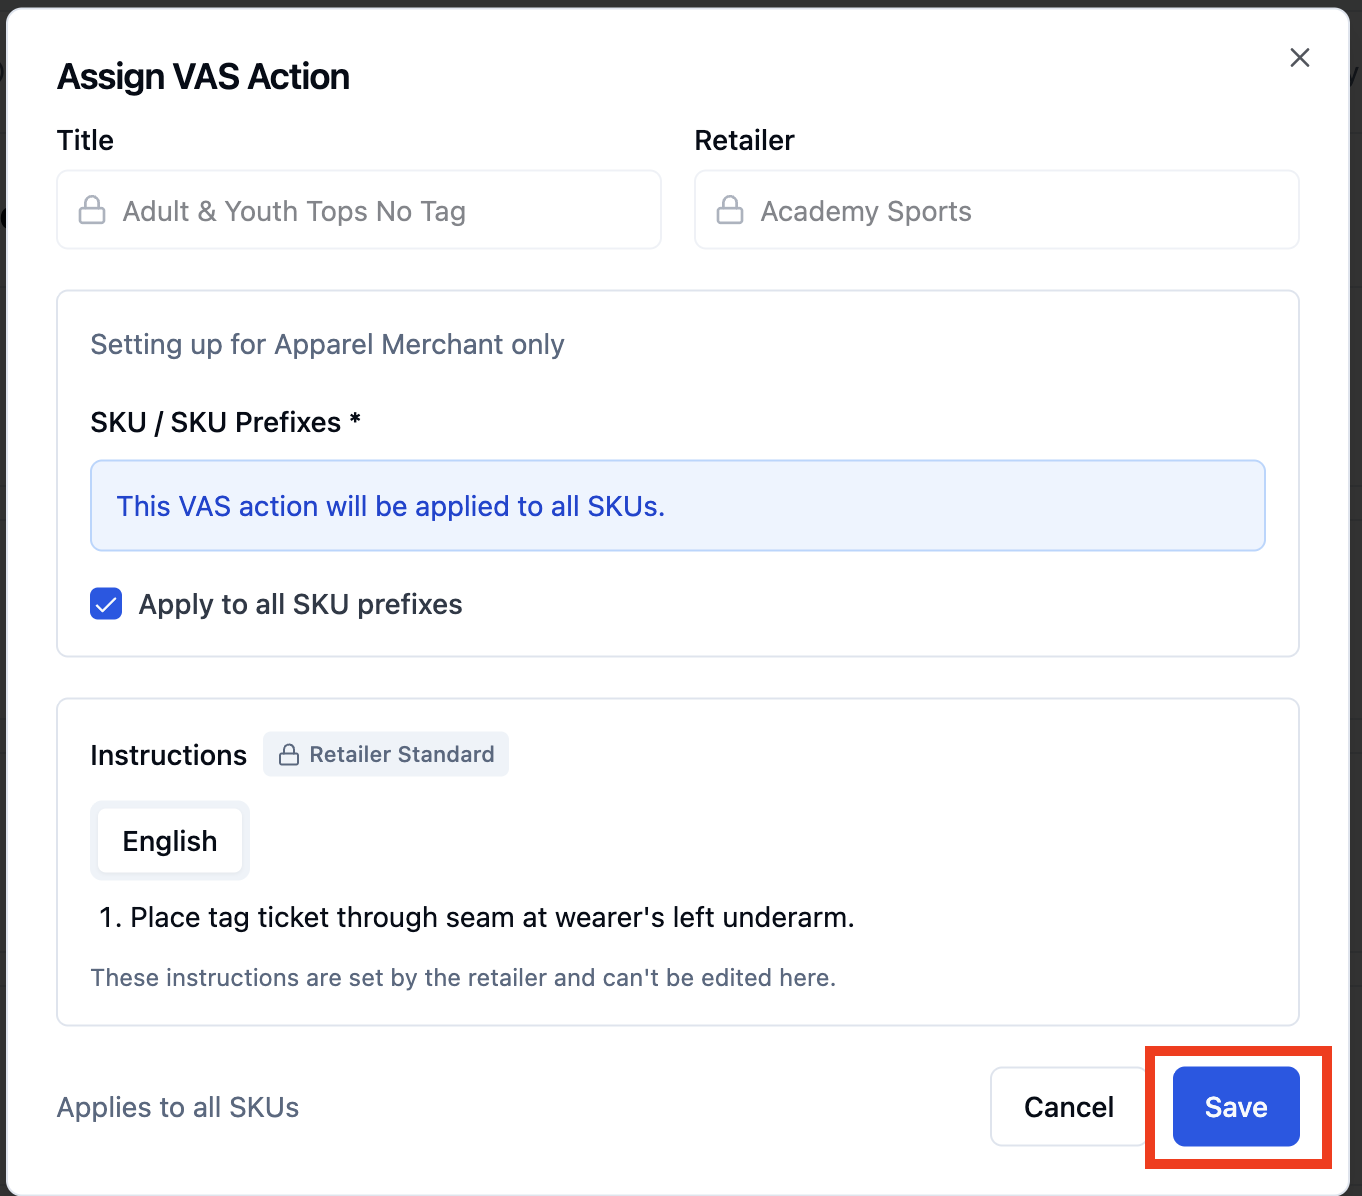Click 'Setting up for Apparel Merchant only' text

point(328,344)
